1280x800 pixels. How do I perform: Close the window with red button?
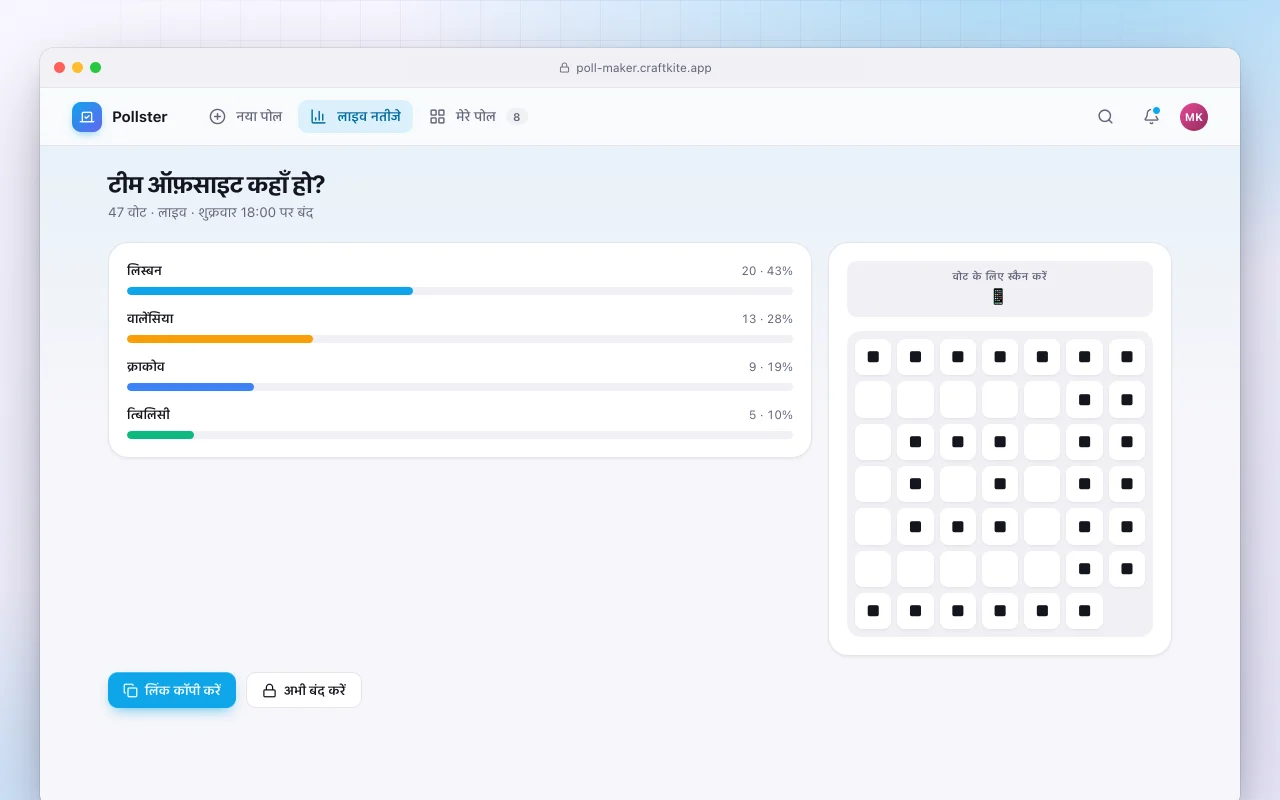coord(60,68)
